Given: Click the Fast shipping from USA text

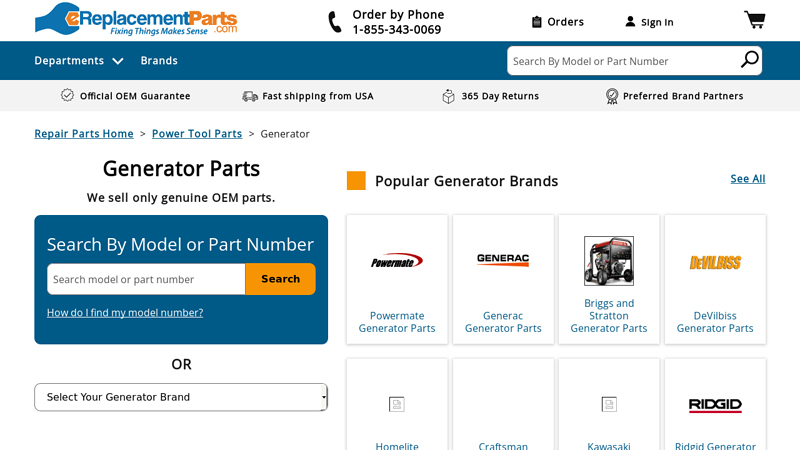Looking at the screenshot, I should pyautogui.click(x=318, y=96).
